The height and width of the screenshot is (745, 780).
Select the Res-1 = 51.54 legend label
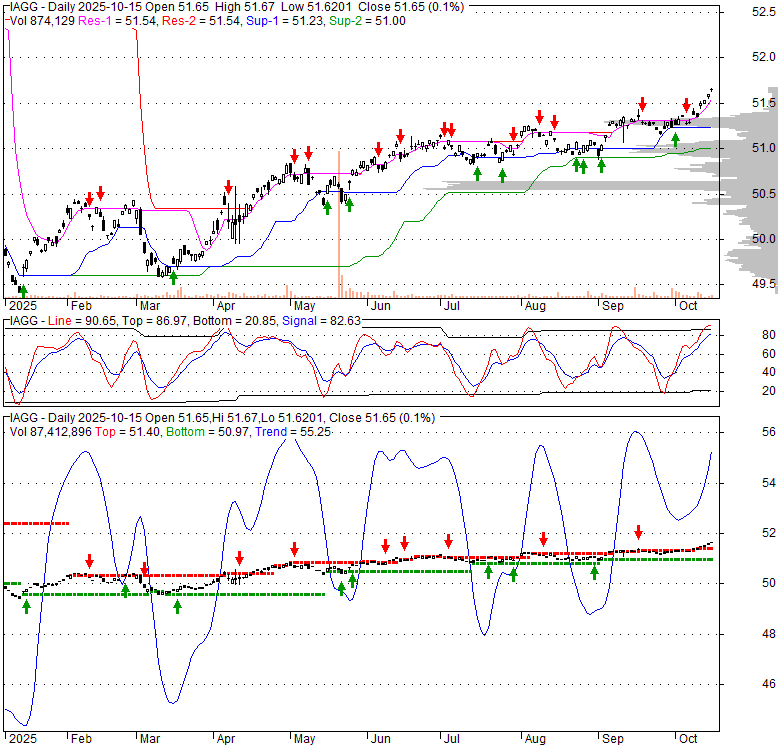tap(109, 18)
